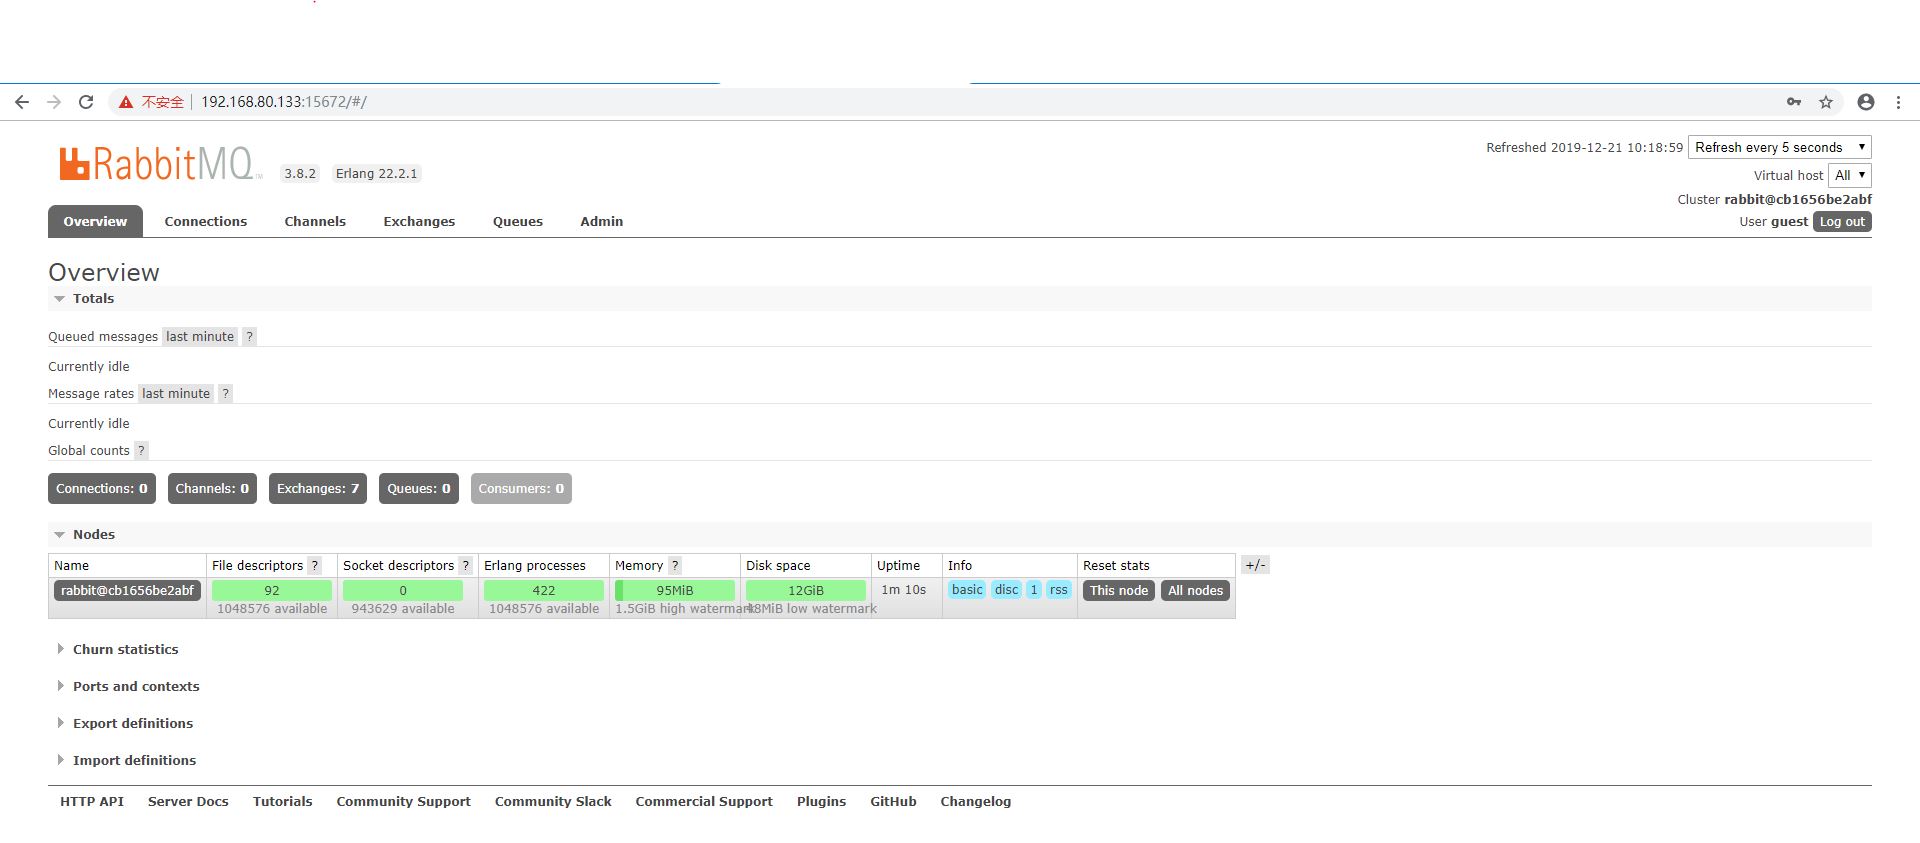Click the Consumers: 0 count button
1920x843 pixels.
[521, 489]
